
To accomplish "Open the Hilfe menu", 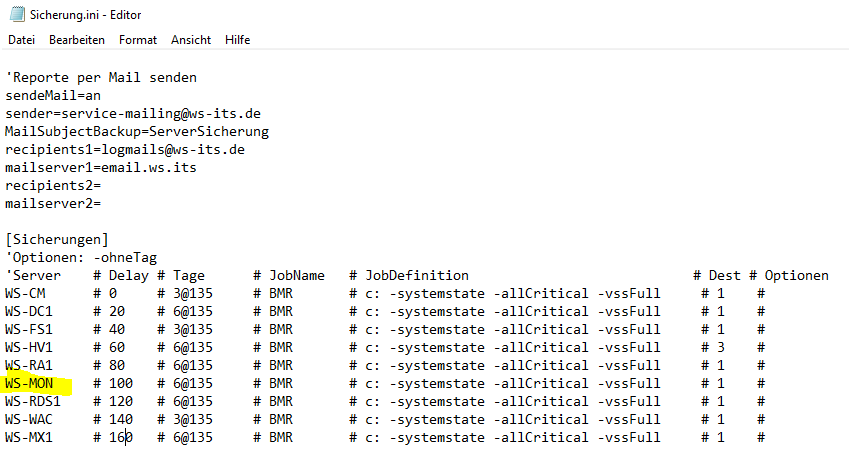I will (238, 40).
